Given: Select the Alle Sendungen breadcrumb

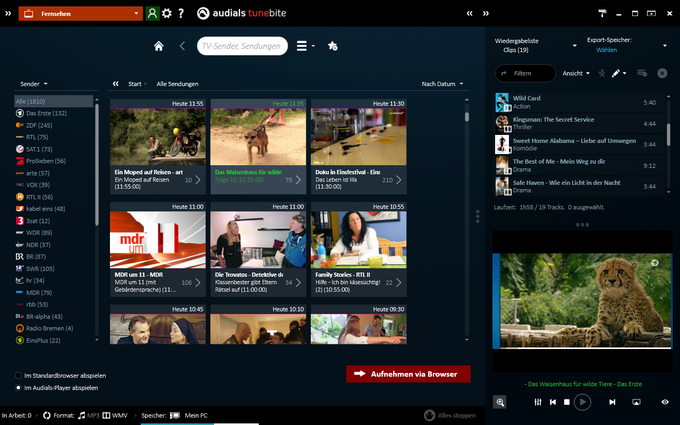Looking at the screenshot, I should 177,84.
